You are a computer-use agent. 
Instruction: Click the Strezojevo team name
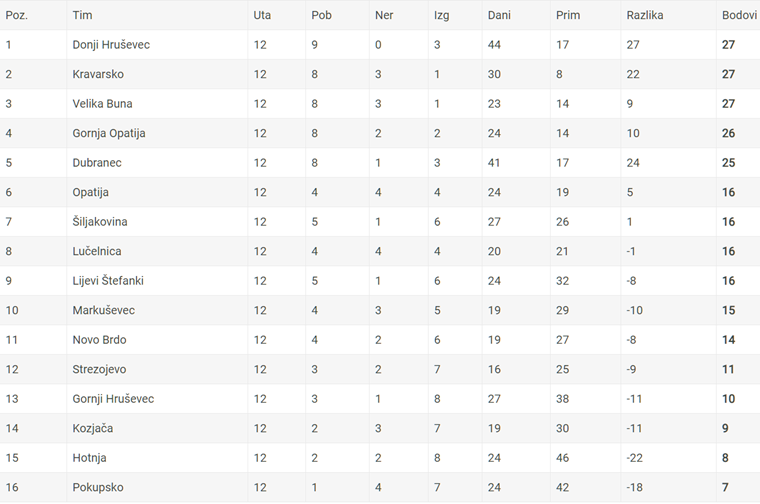click(99, 369)
